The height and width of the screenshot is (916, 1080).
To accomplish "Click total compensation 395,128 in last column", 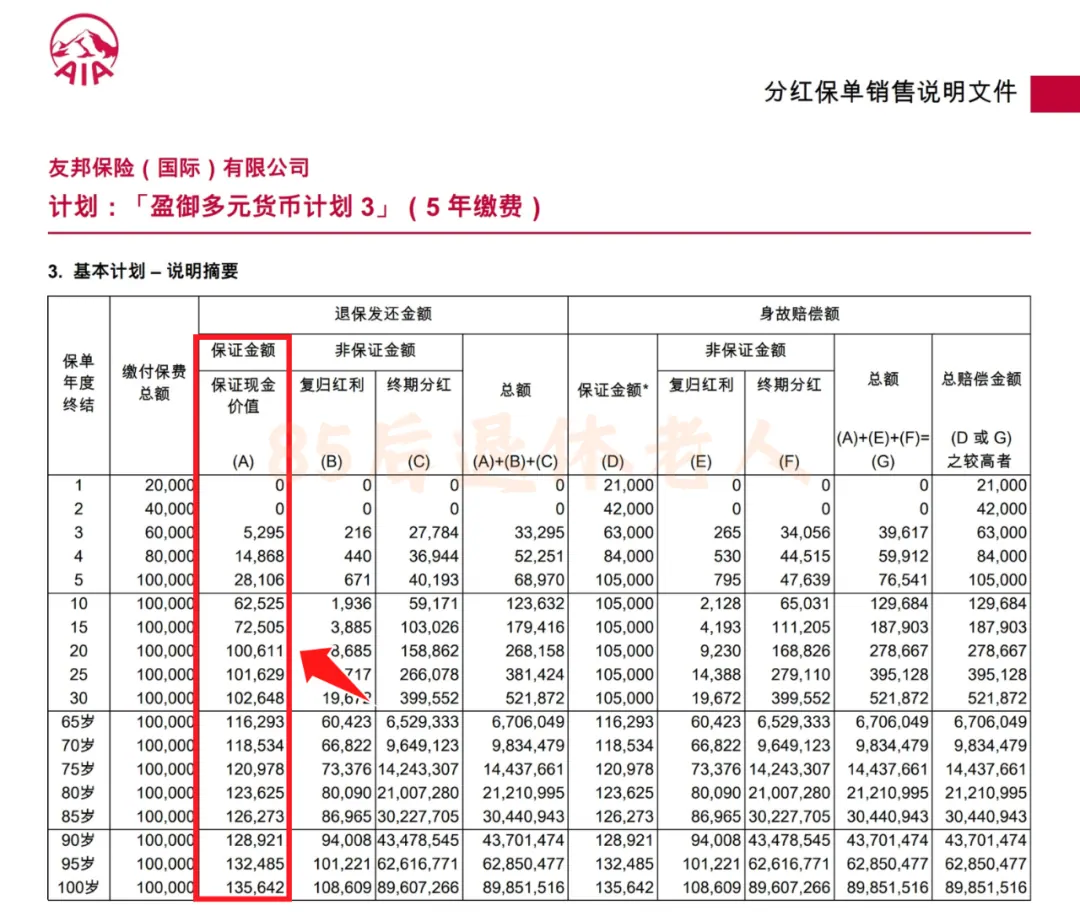I will coord(997,675).
